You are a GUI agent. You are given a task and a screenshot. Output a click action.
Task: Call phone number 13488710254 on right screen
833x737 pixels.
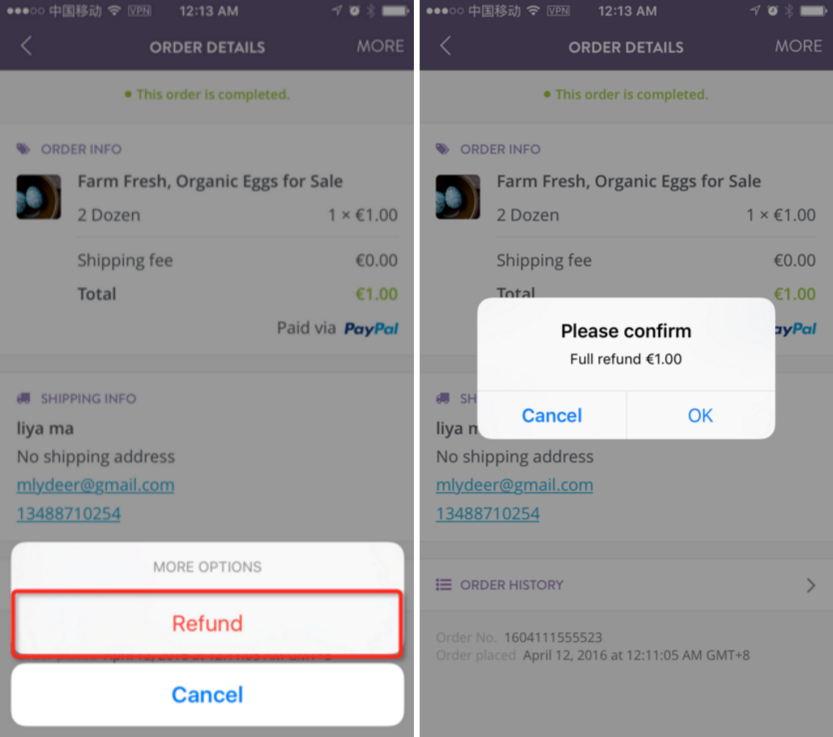(x=488, y=514)
